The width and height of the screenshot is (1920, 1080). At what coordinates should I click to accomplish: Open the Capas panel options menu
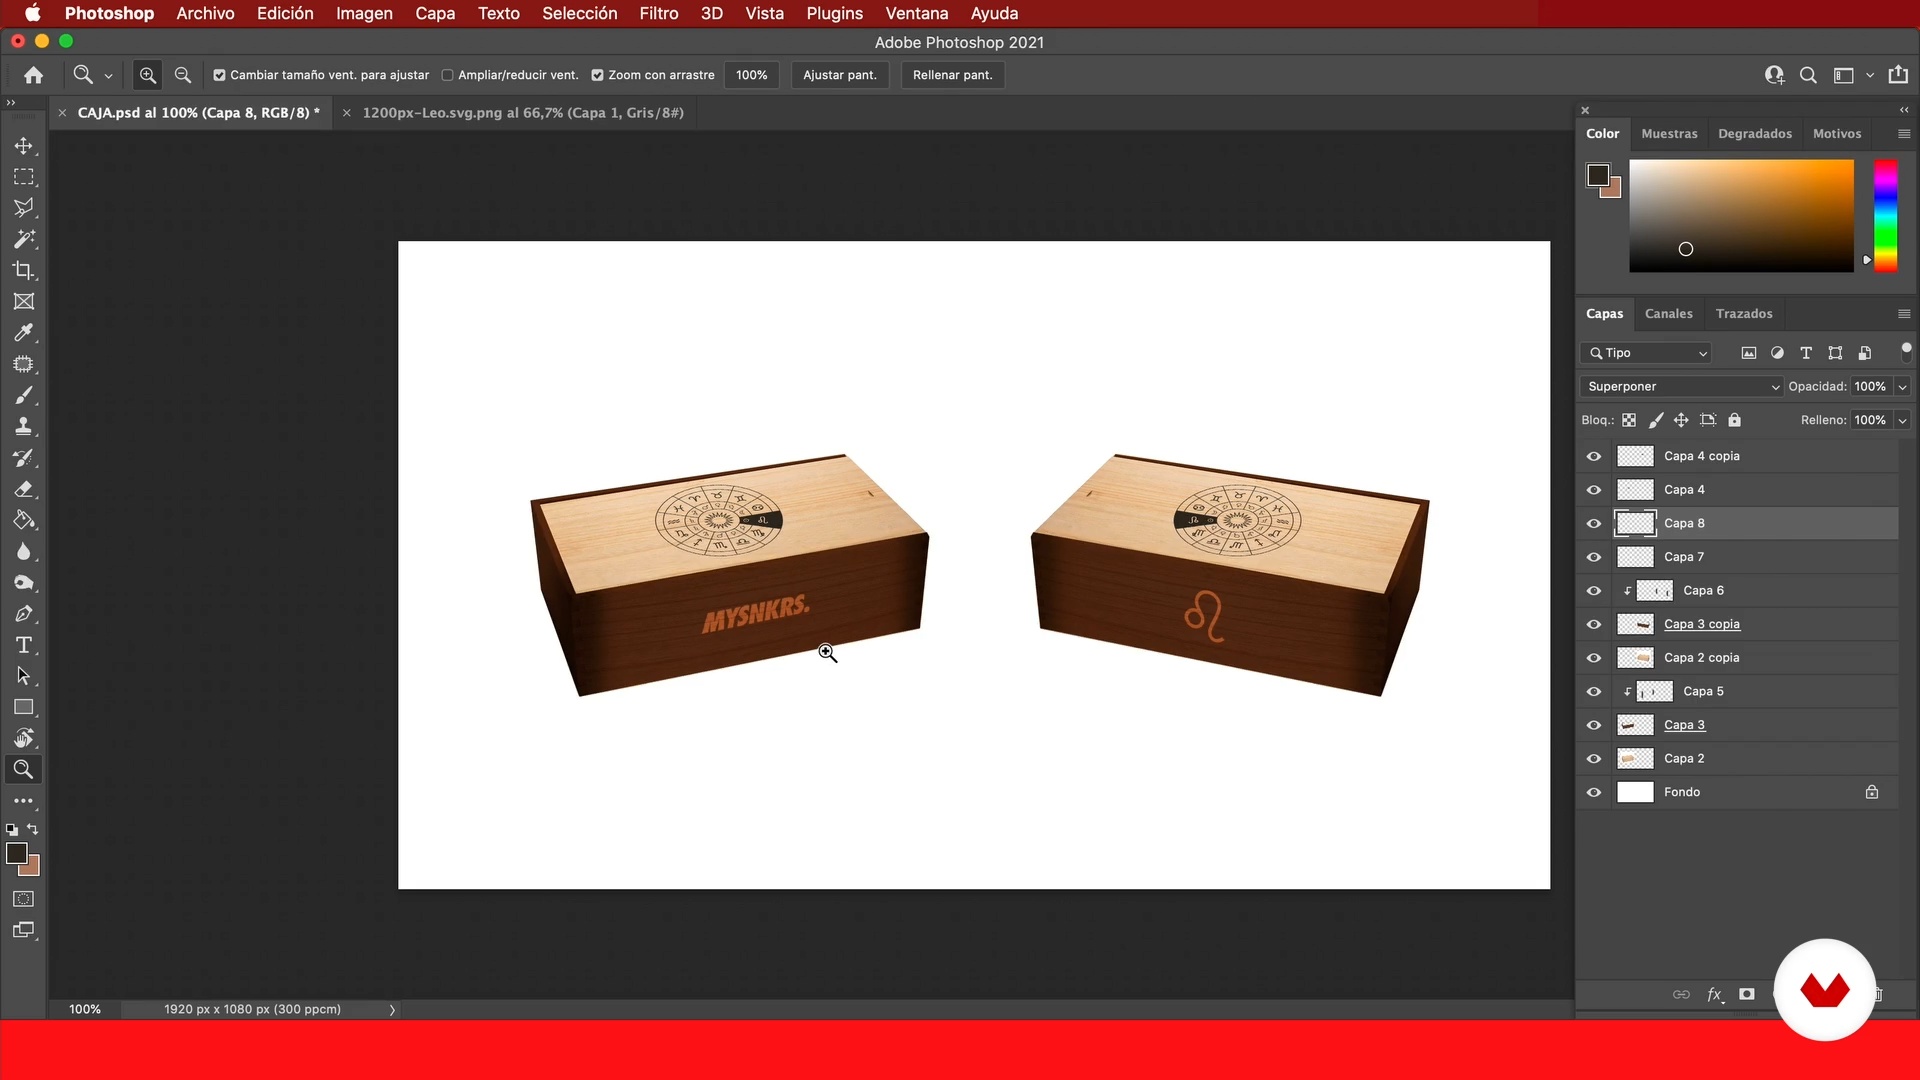click(1904, 314)
